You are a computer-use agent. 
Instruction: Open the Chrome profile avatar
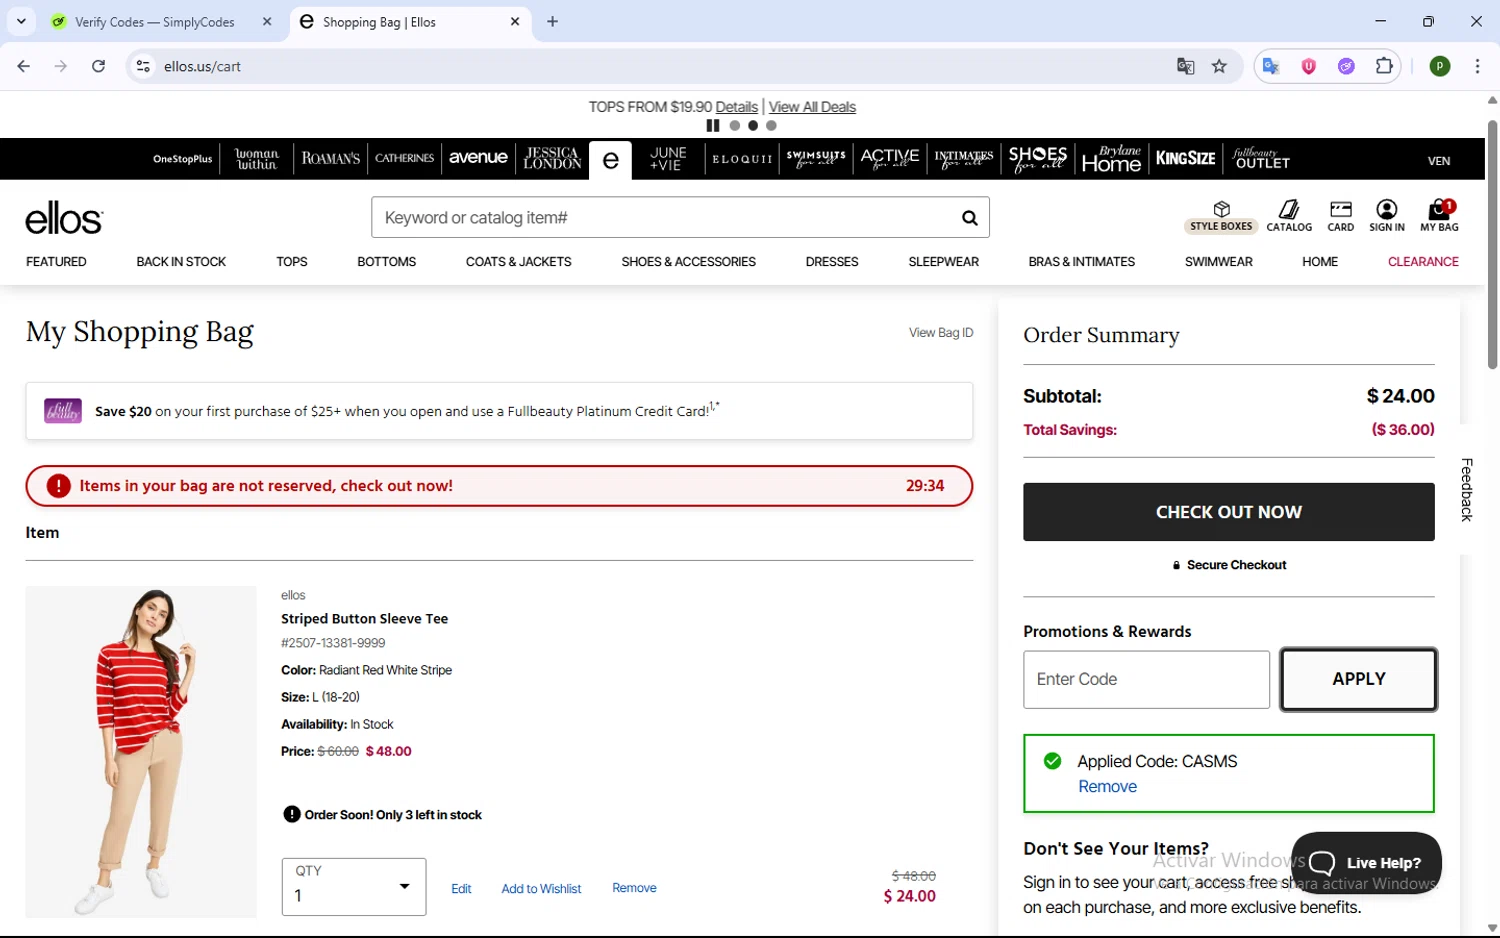(x=1440, y=66)
